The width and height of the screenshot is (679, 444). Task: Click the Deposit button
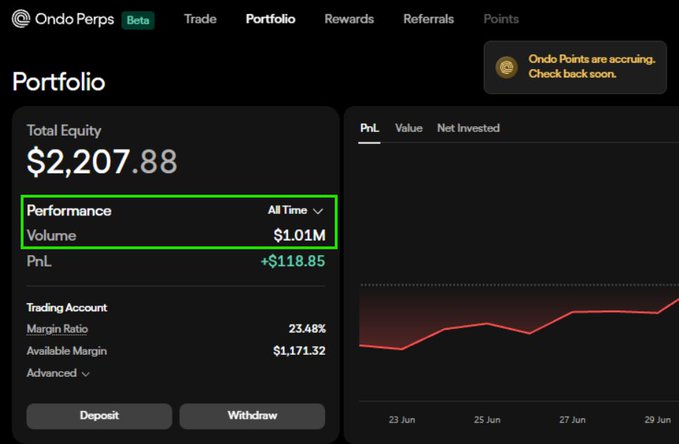tap(99, 416)
